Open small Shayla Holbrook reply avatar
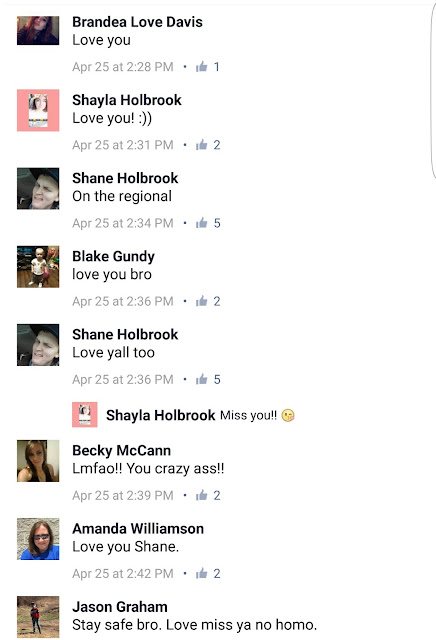 pos(85,415)
